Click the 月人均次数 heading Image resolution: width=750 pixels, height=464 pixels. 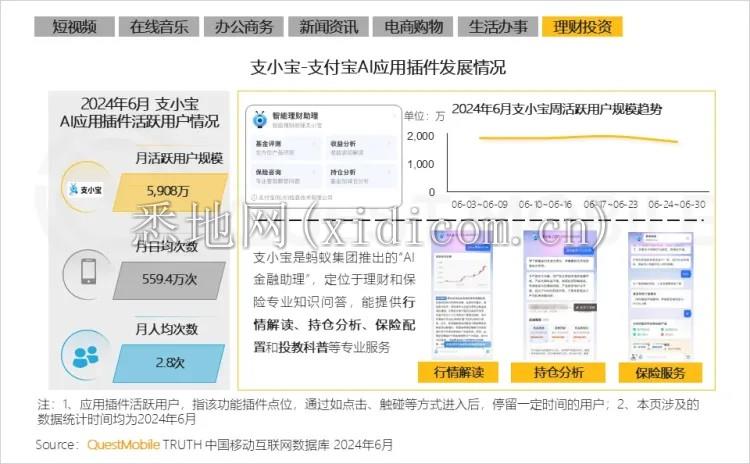coord(166,329)
